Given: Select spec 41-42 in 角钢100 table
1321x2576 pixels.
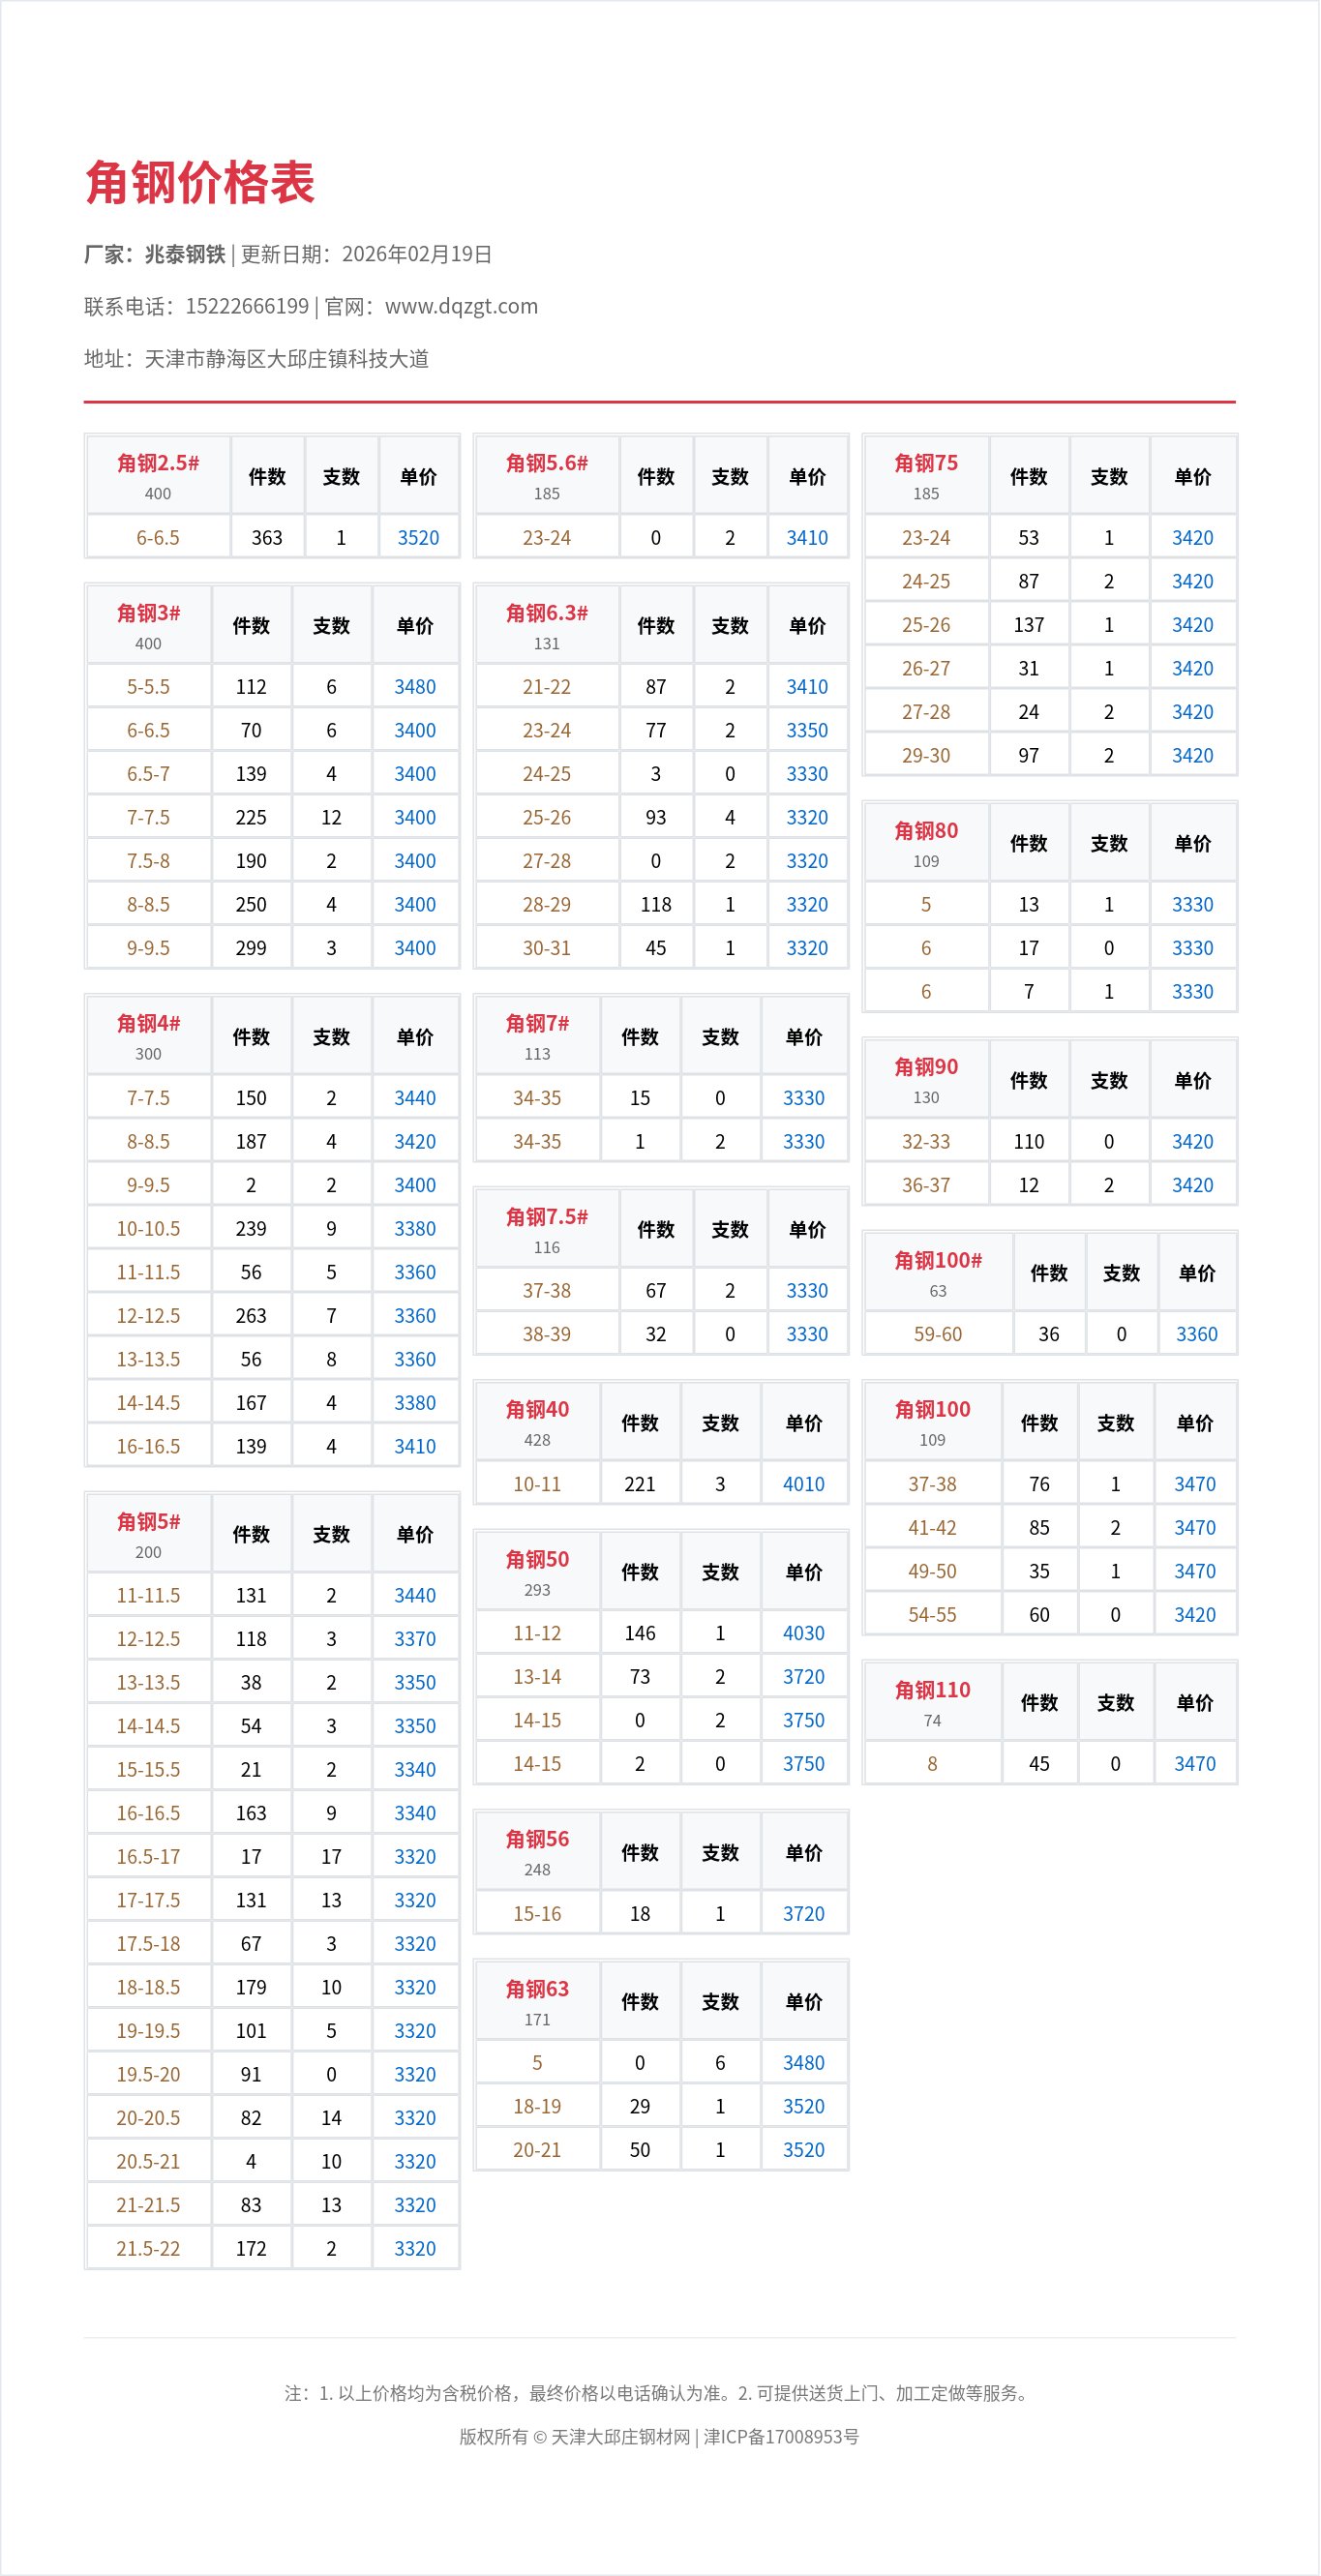Looking at the screenshot, I should [932, 1528].
